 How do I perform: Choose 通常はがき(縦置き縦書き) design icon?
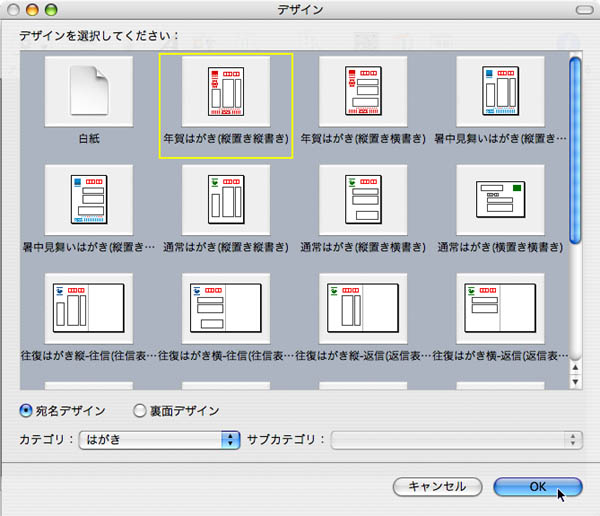pos(226,201)
